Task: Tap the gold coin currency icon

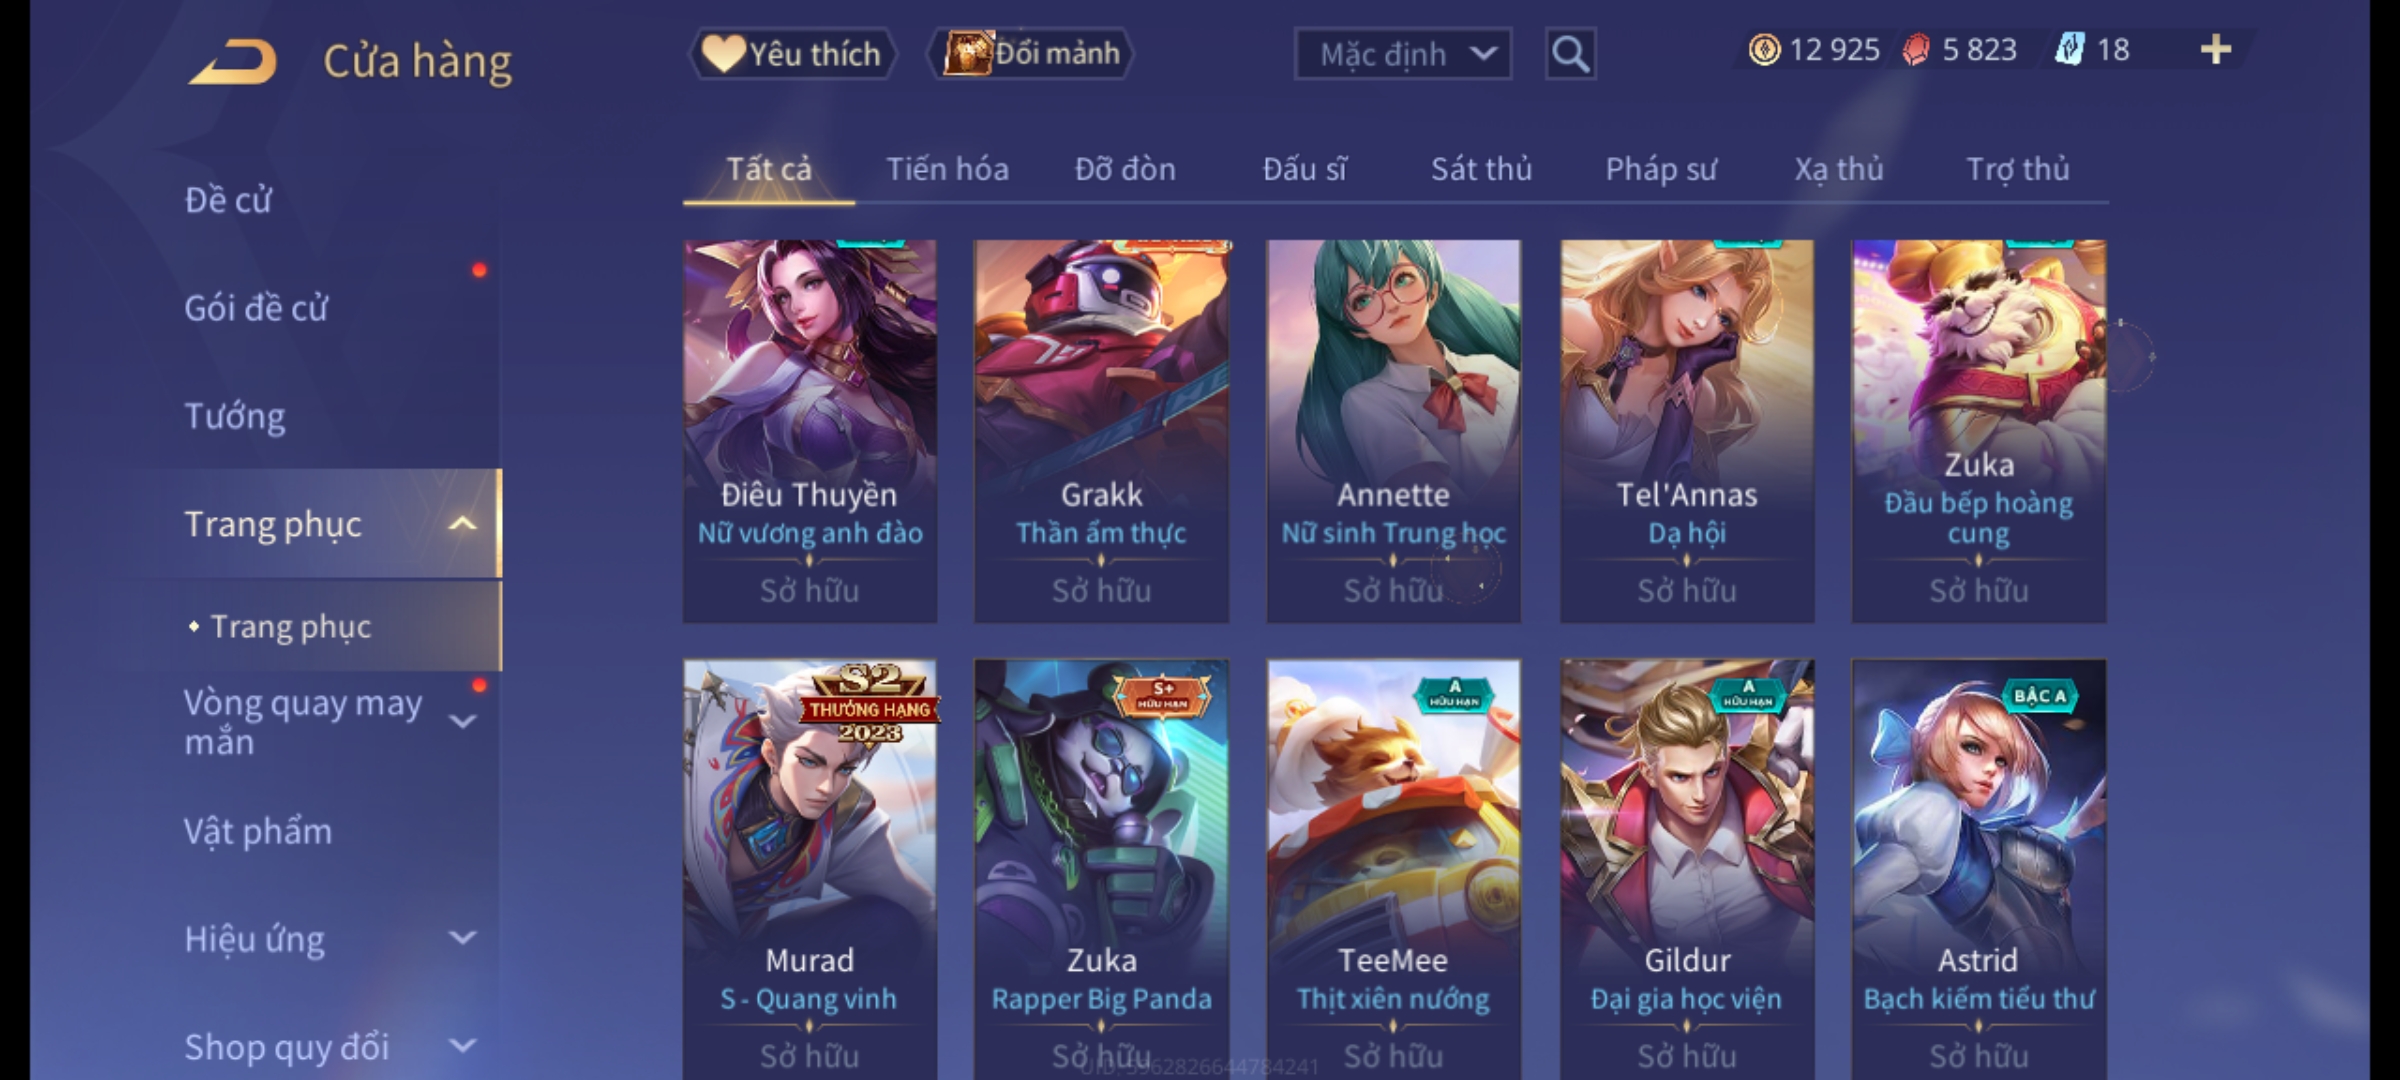Action: 1764,50
